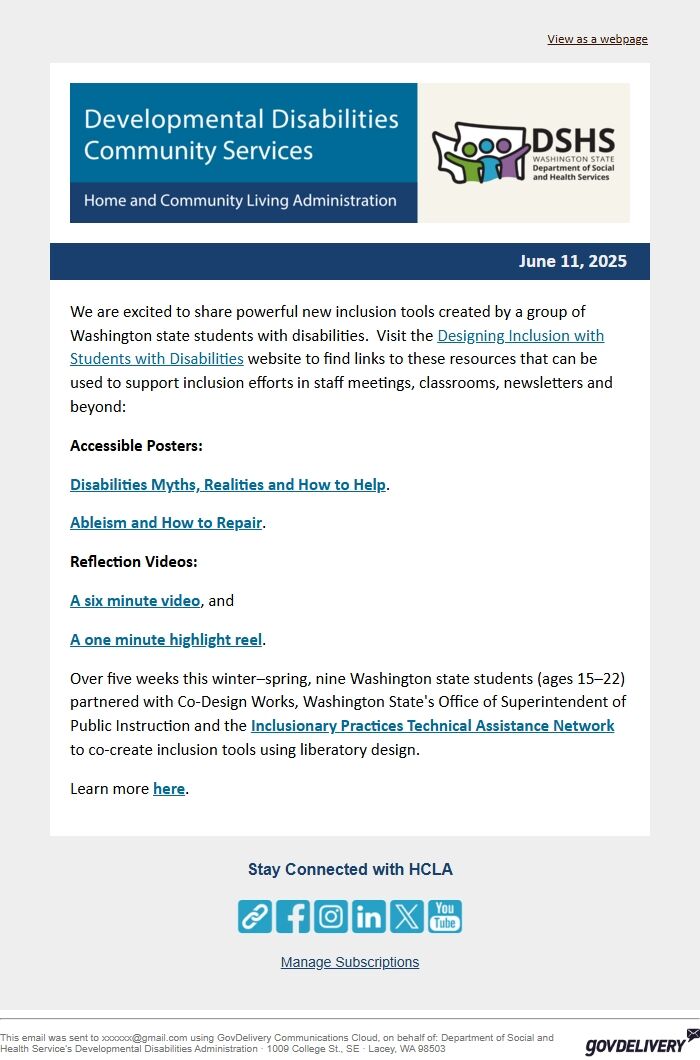Visit Inclusionary Practices Technical Assistance Network
The height and width of the screenshot is (1060, 700).
click(x=432, y=725)
